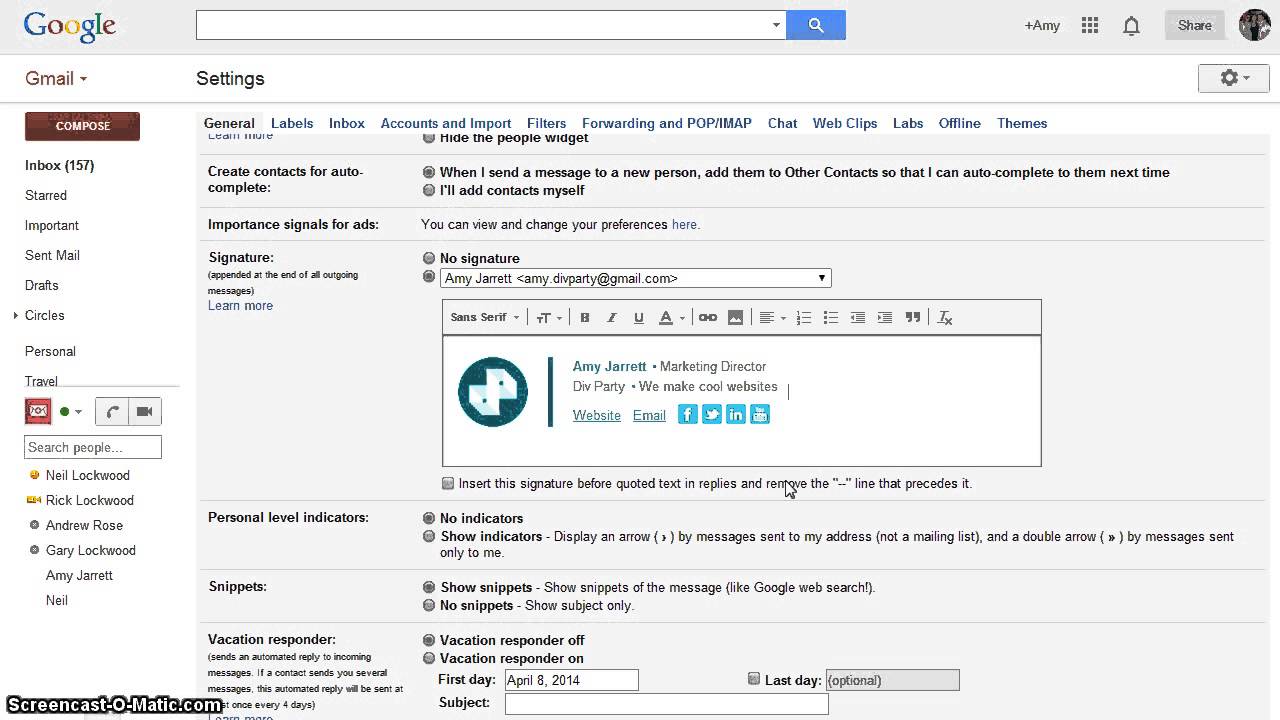Click the Div Party logo in signature

(x=493, y=392)
